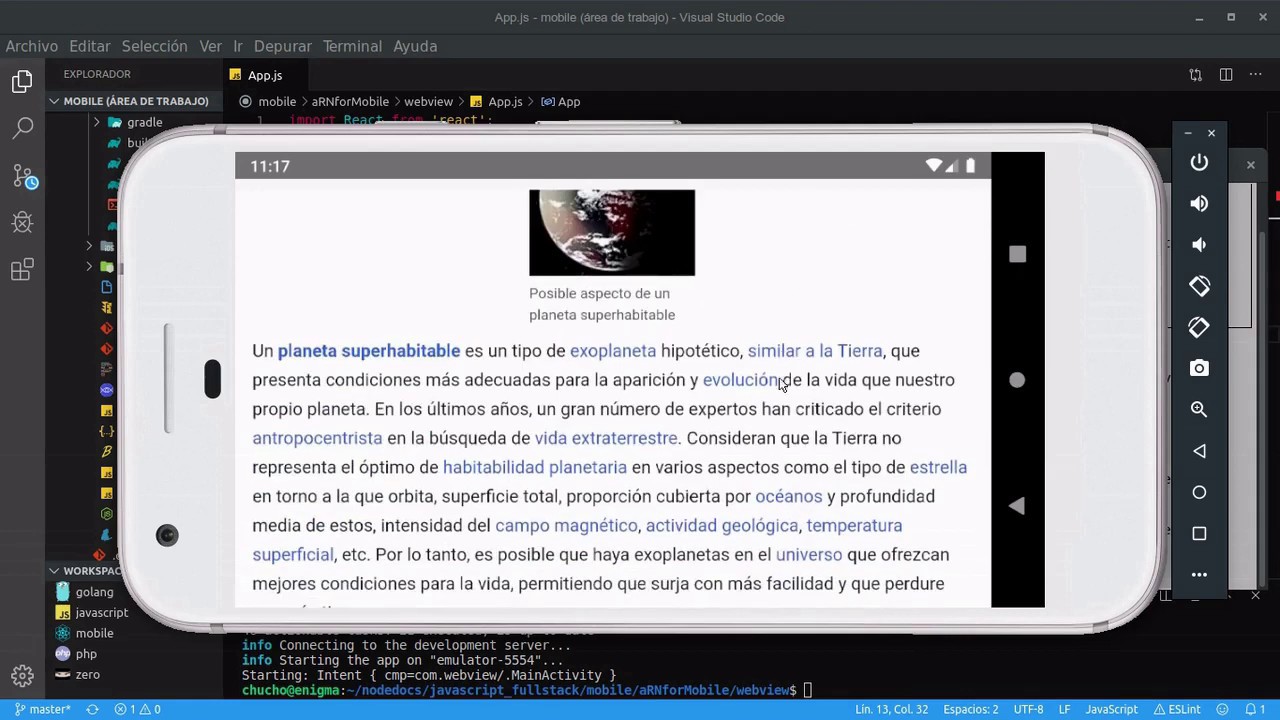
Task: Rotate emulator left with toolbar icon
Action: pyautogui.click(x=1199, y=286)
